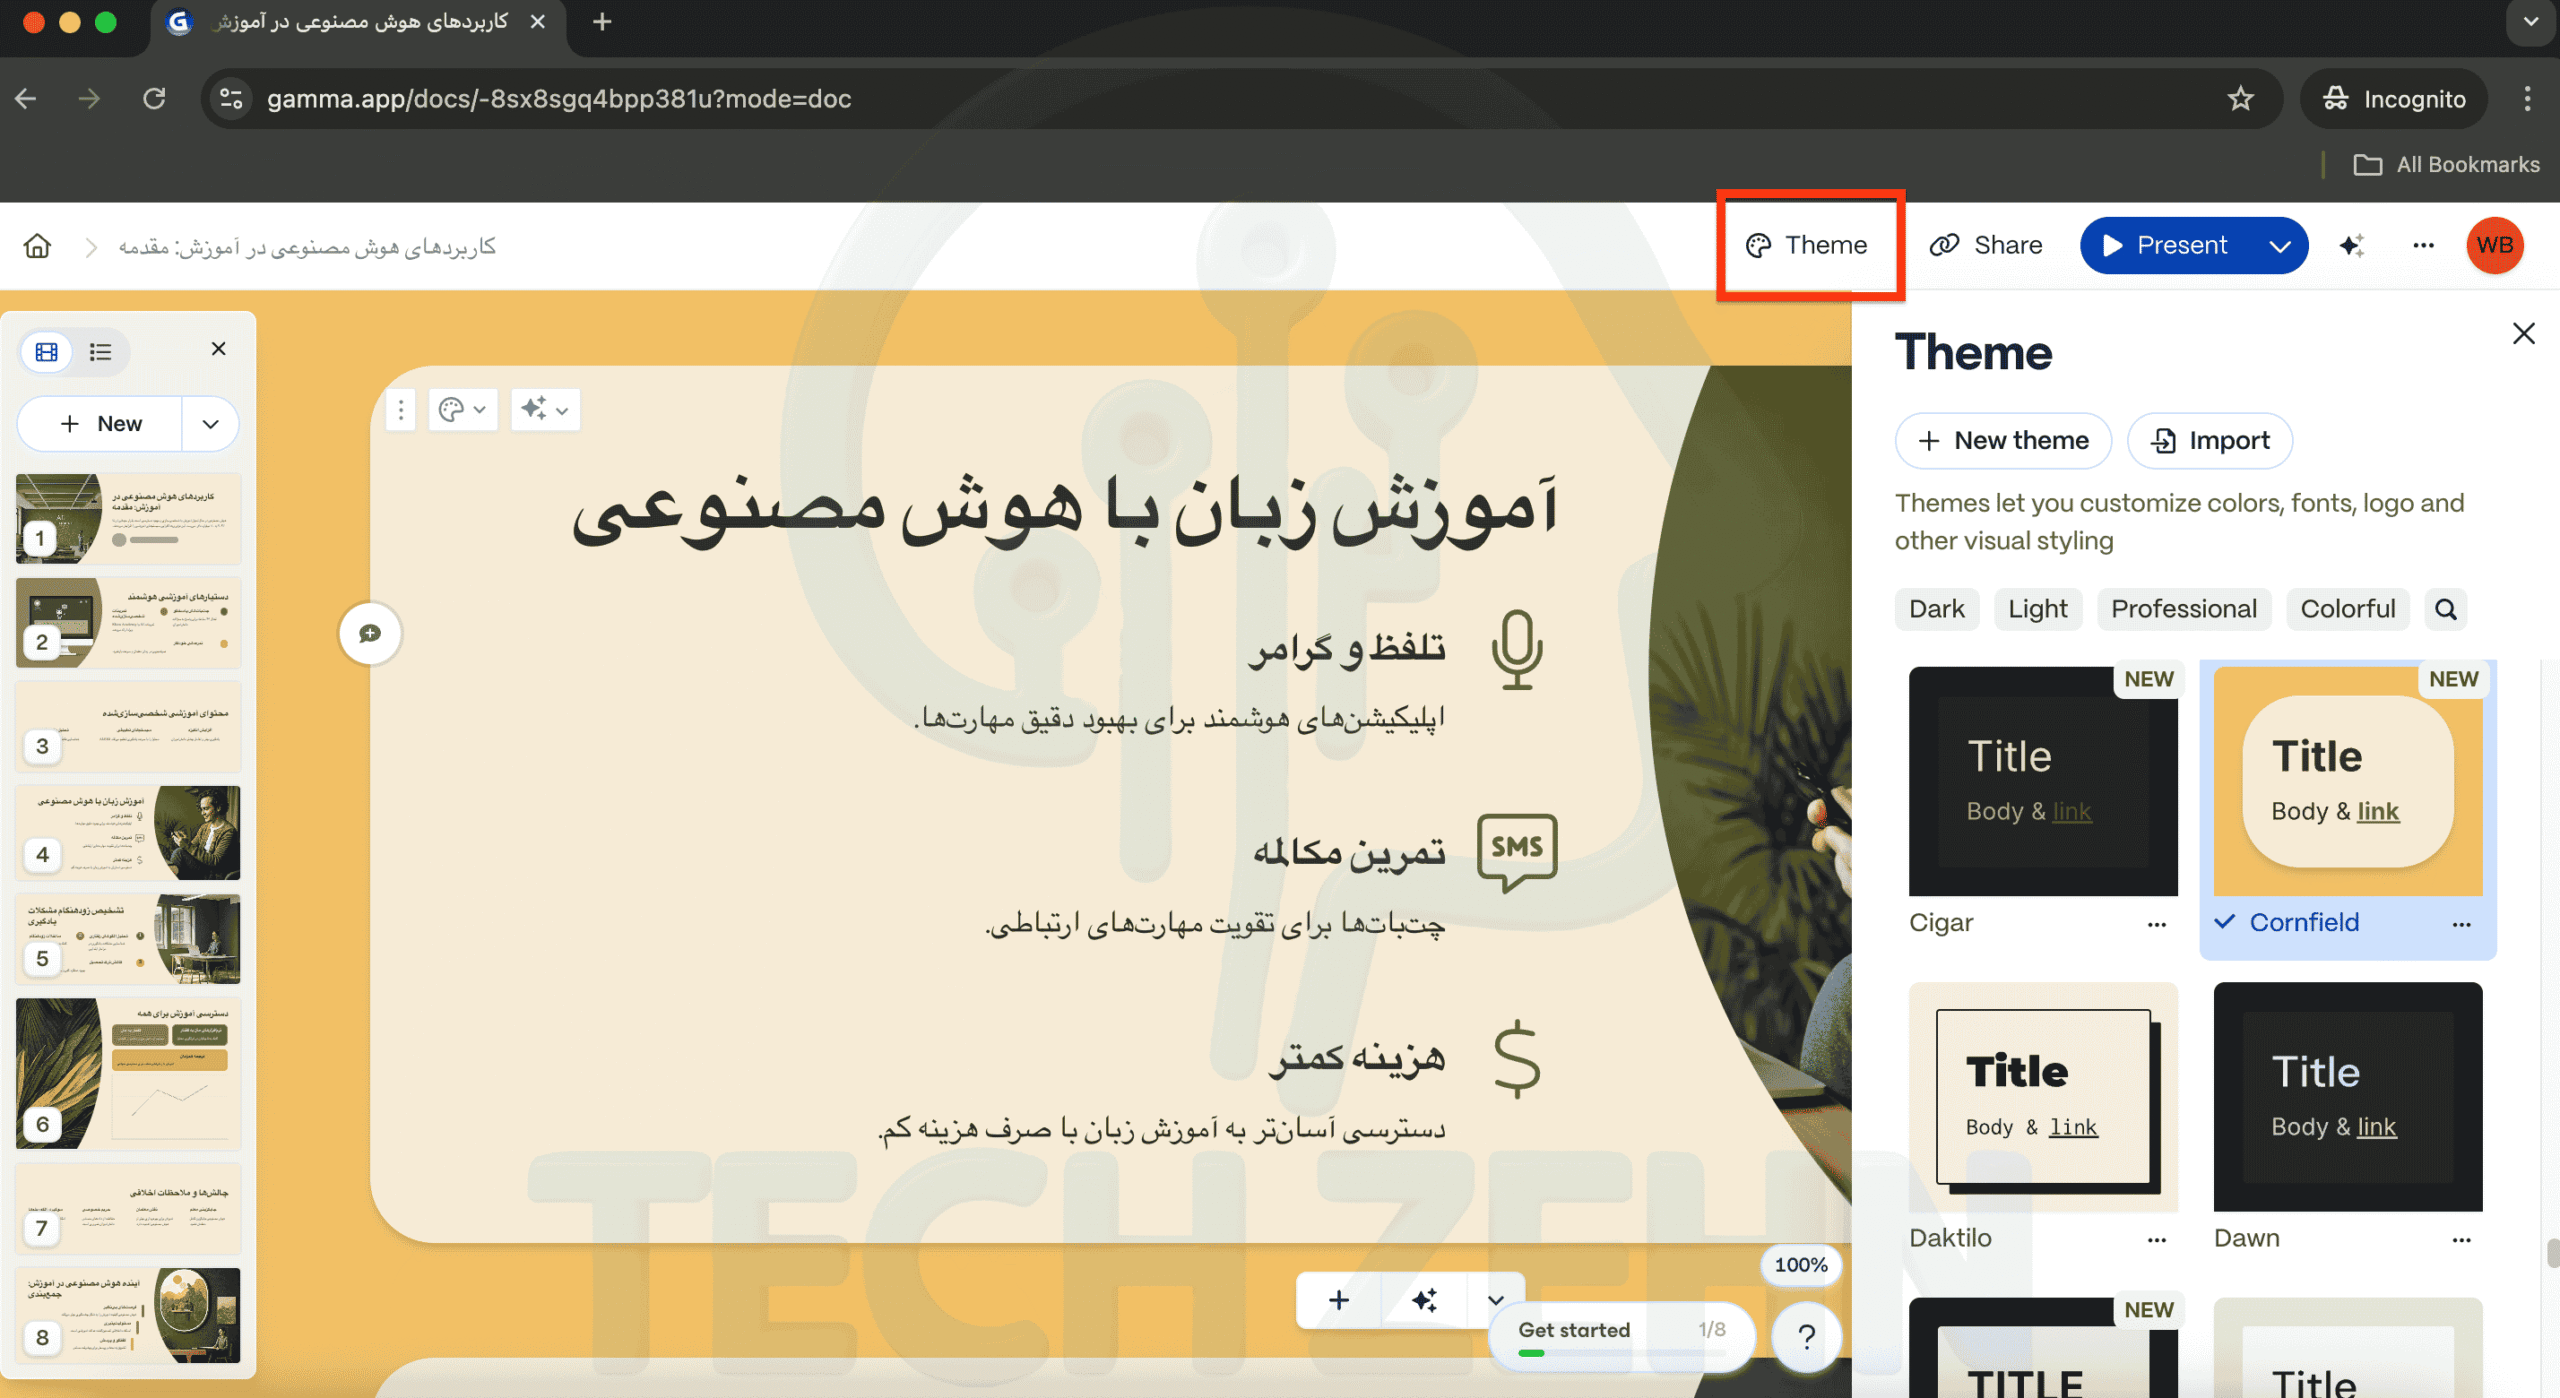Filter themes by Professional

pyautogui.click(x=2184, y=609)
